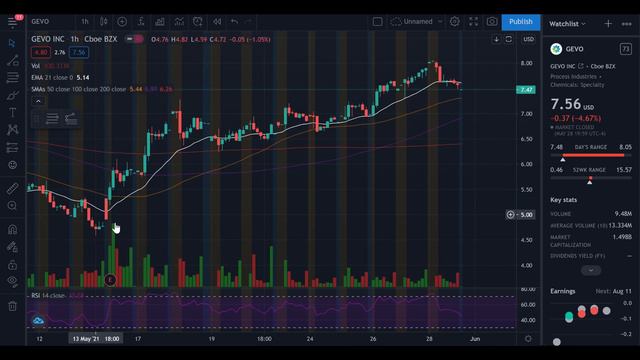This screenshot has height=360, width=640.
Task: Start bar replay with the rewind icon
Action: coord(217,22)
